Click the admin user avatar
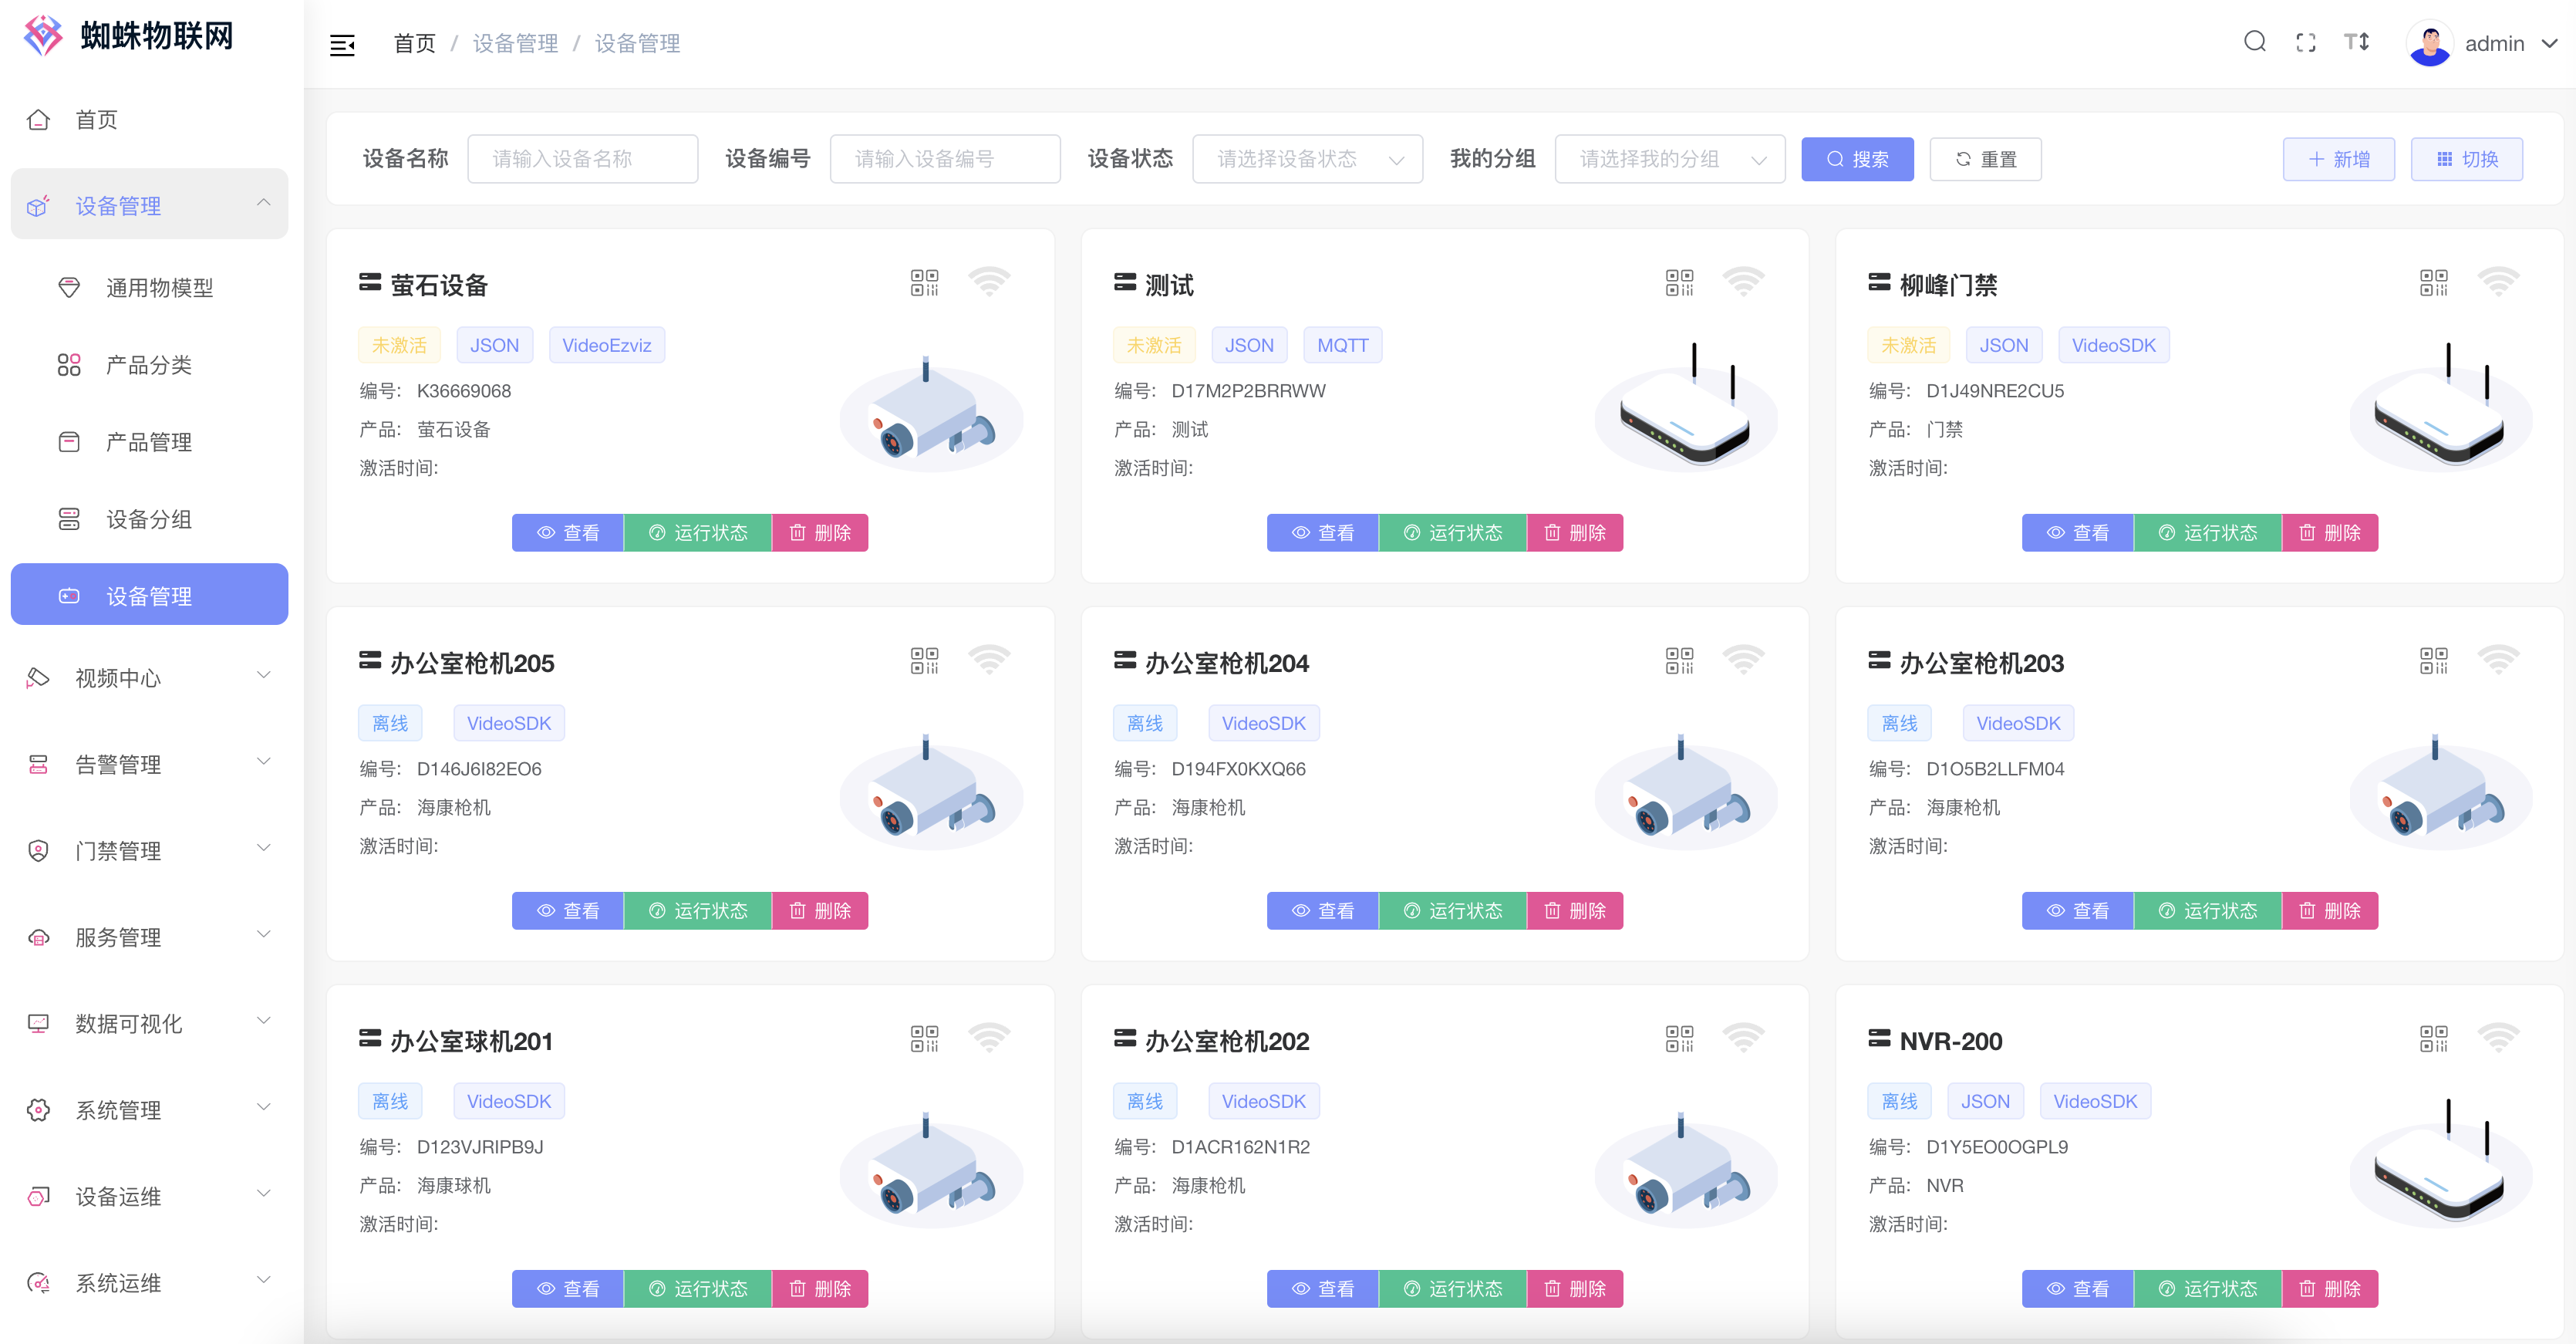 [x=2429, y=44]
